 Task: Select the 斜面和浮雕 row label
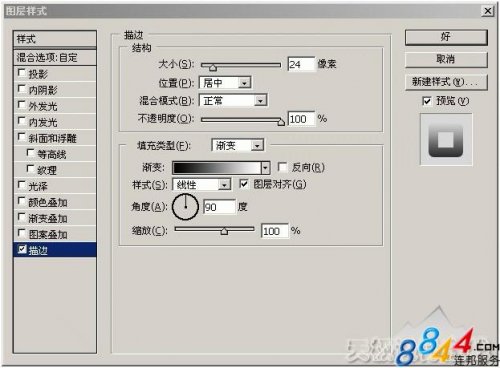(x=53, y=138)
